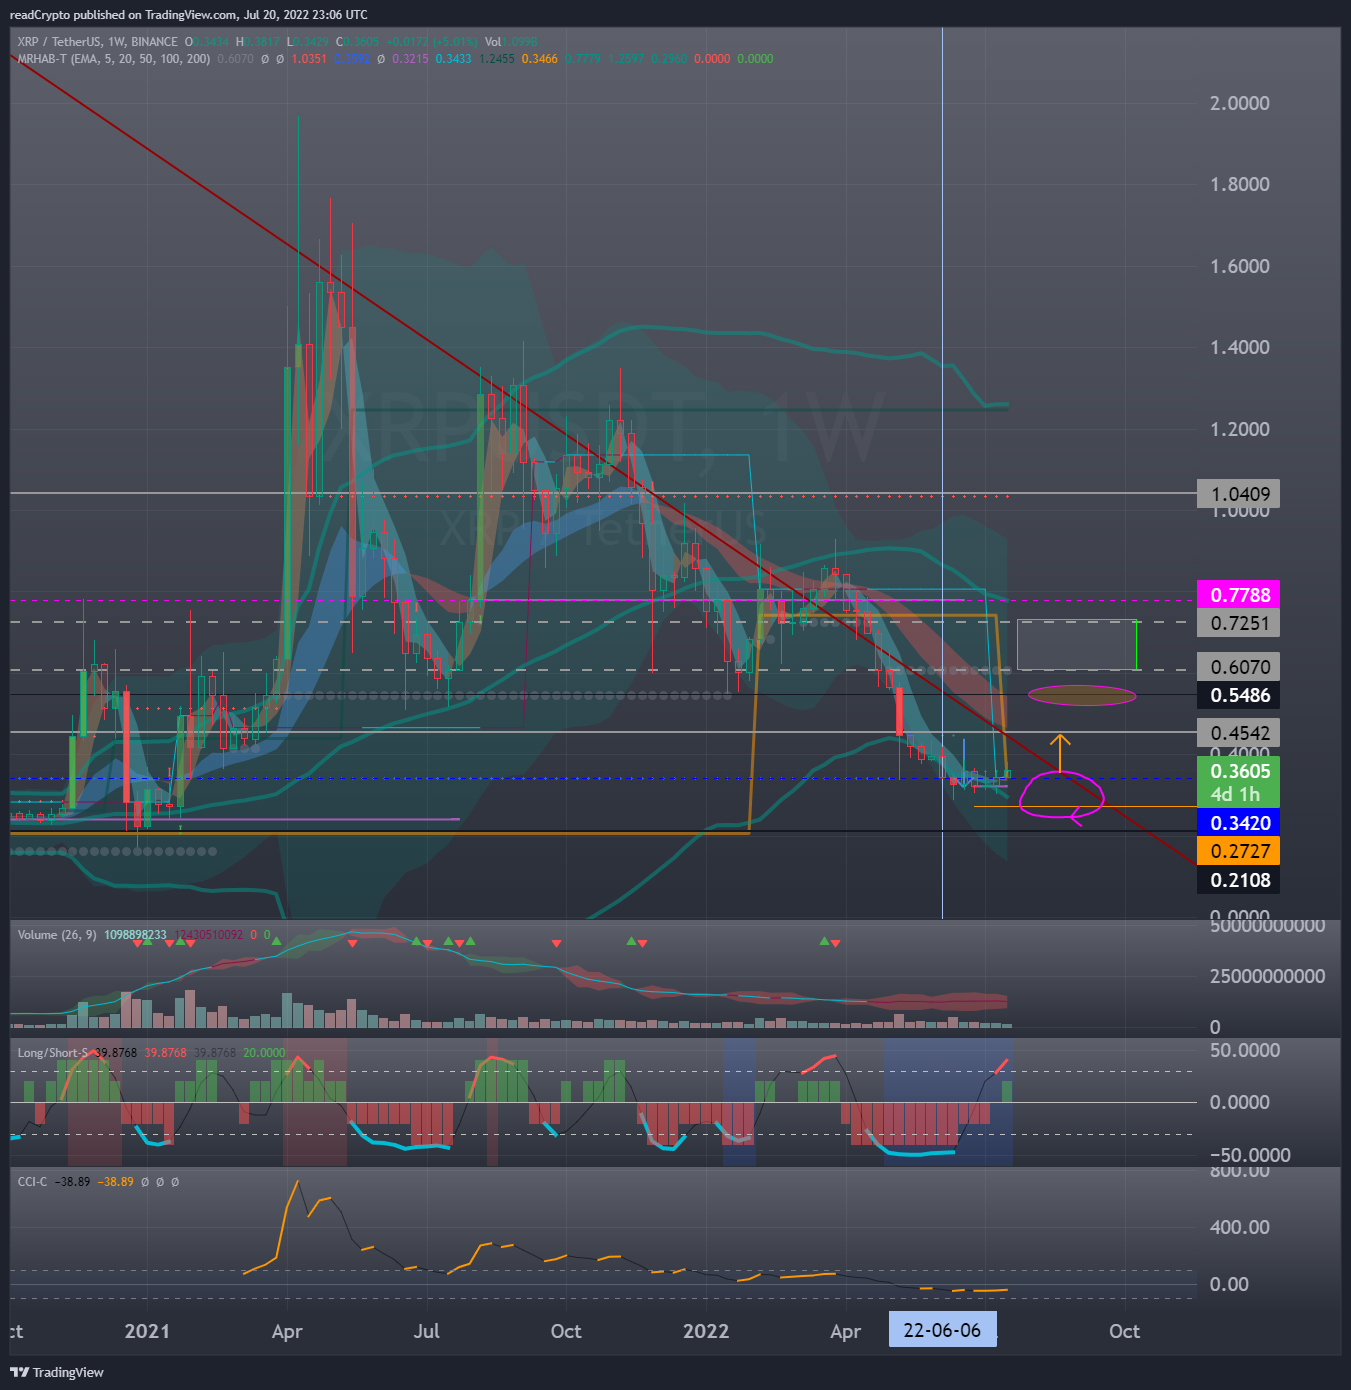Click the magenta 0.7788 price tag
The image size is (1351, 1390).
click(x=1239, y=595)
